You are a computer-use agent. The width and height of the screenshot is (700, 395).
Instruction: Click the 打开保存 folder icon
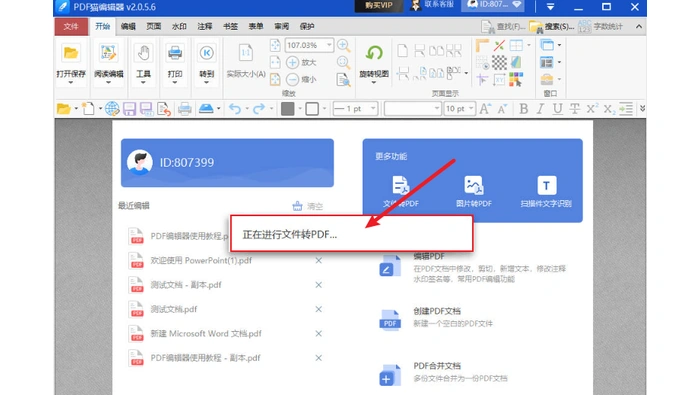coord(71,53)
